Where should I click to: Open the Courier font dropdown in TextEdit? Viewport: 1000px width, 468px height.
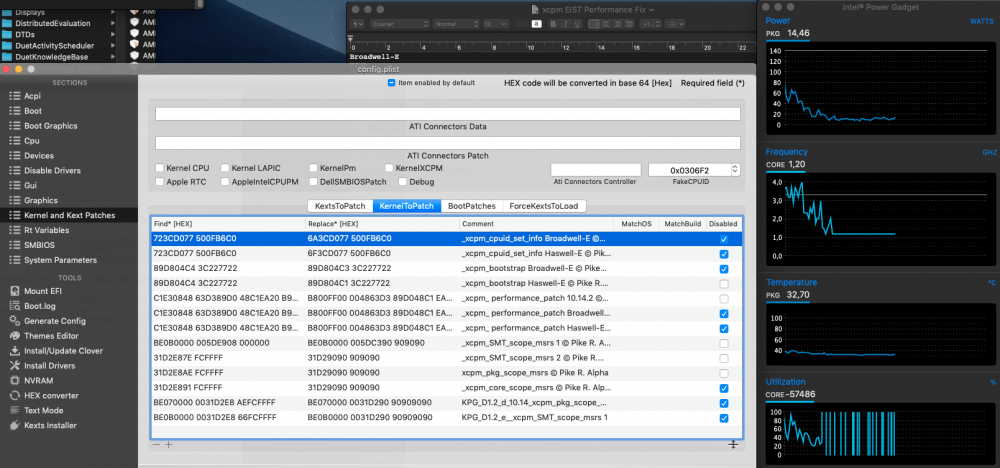click(400, 24)
